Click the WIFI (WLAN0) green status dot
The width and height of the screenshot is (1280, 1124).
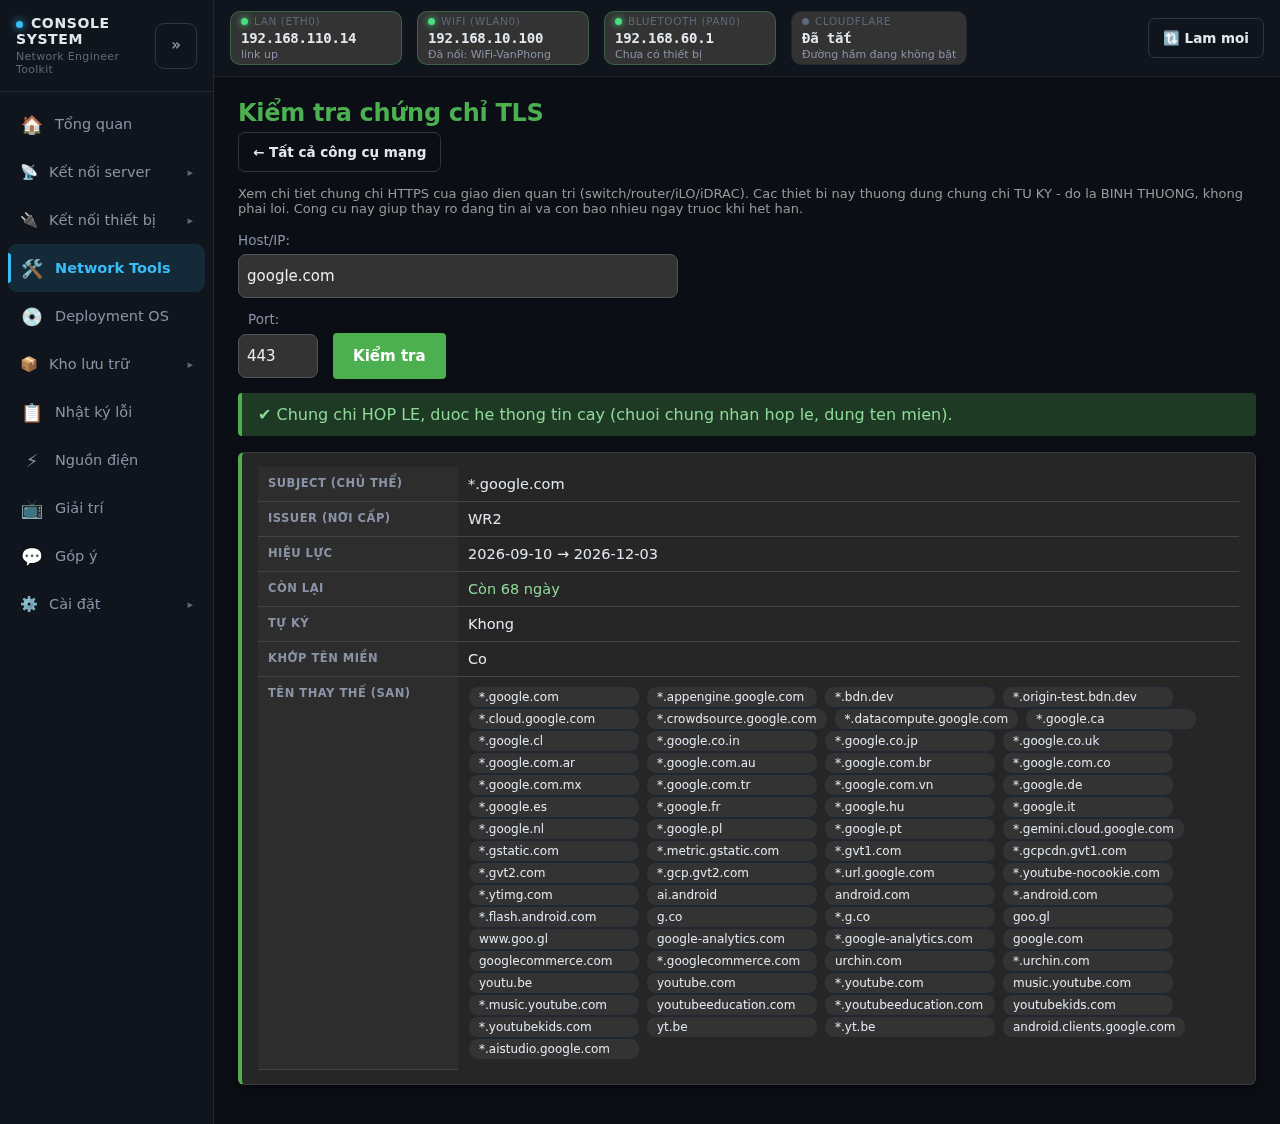432,21
